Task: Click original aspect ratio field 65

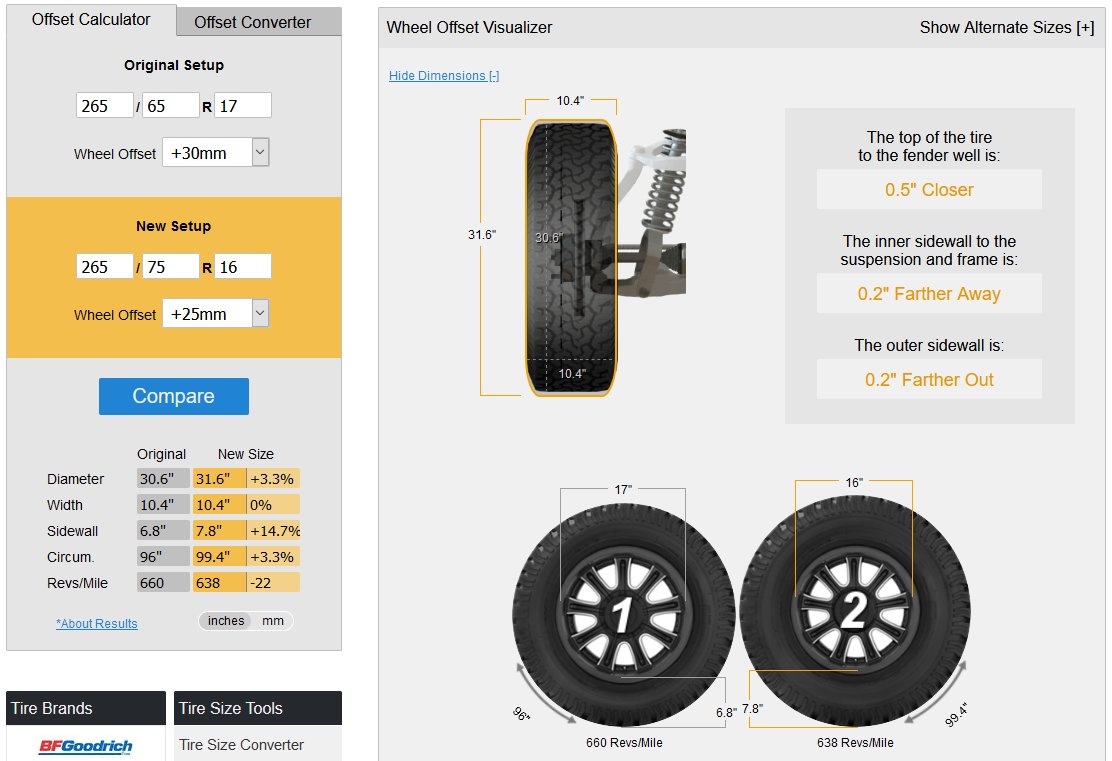Action: [x=170, y=106]
